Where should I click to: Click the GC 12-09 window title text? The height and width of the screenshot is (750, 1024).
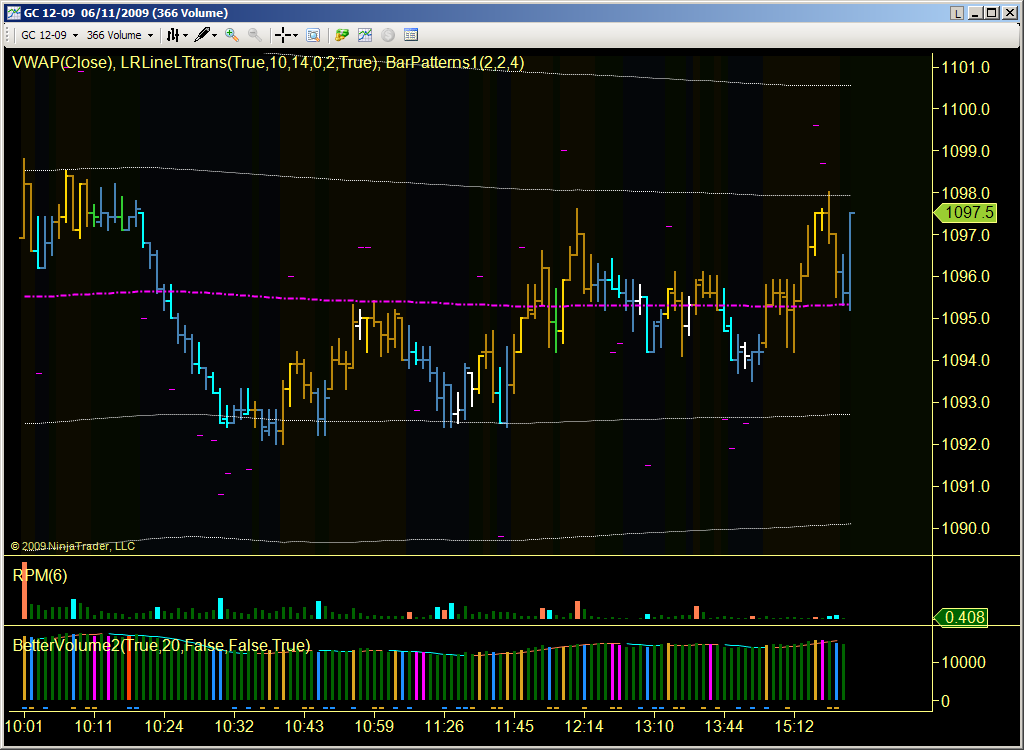[x=126, y=13]
